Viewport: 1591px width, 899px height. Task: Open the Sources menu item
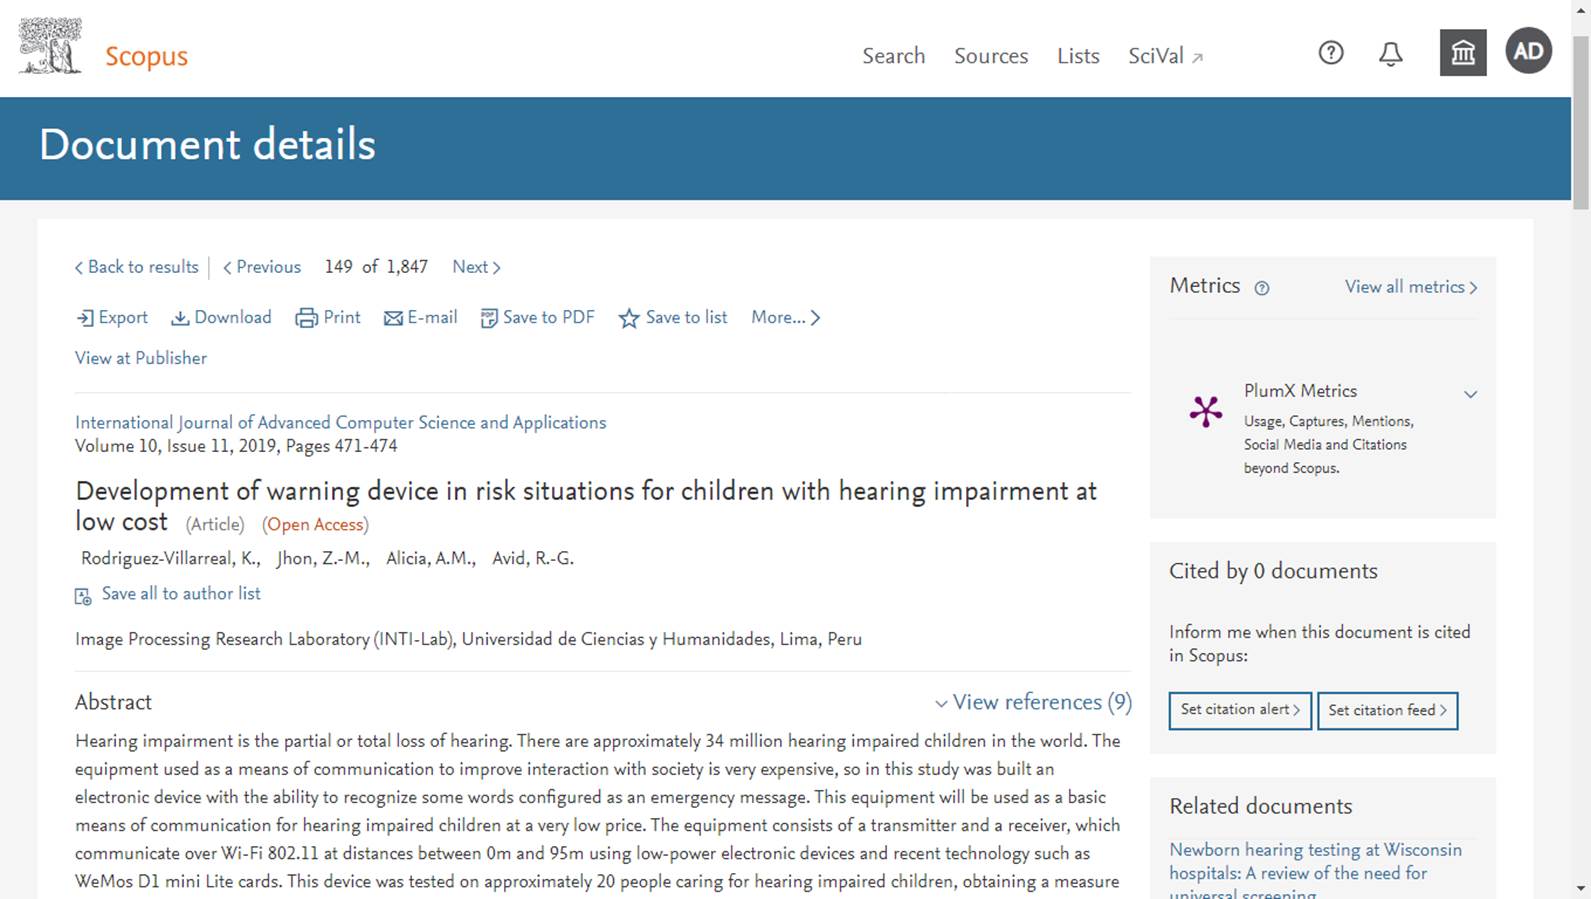tap(991, 56)
